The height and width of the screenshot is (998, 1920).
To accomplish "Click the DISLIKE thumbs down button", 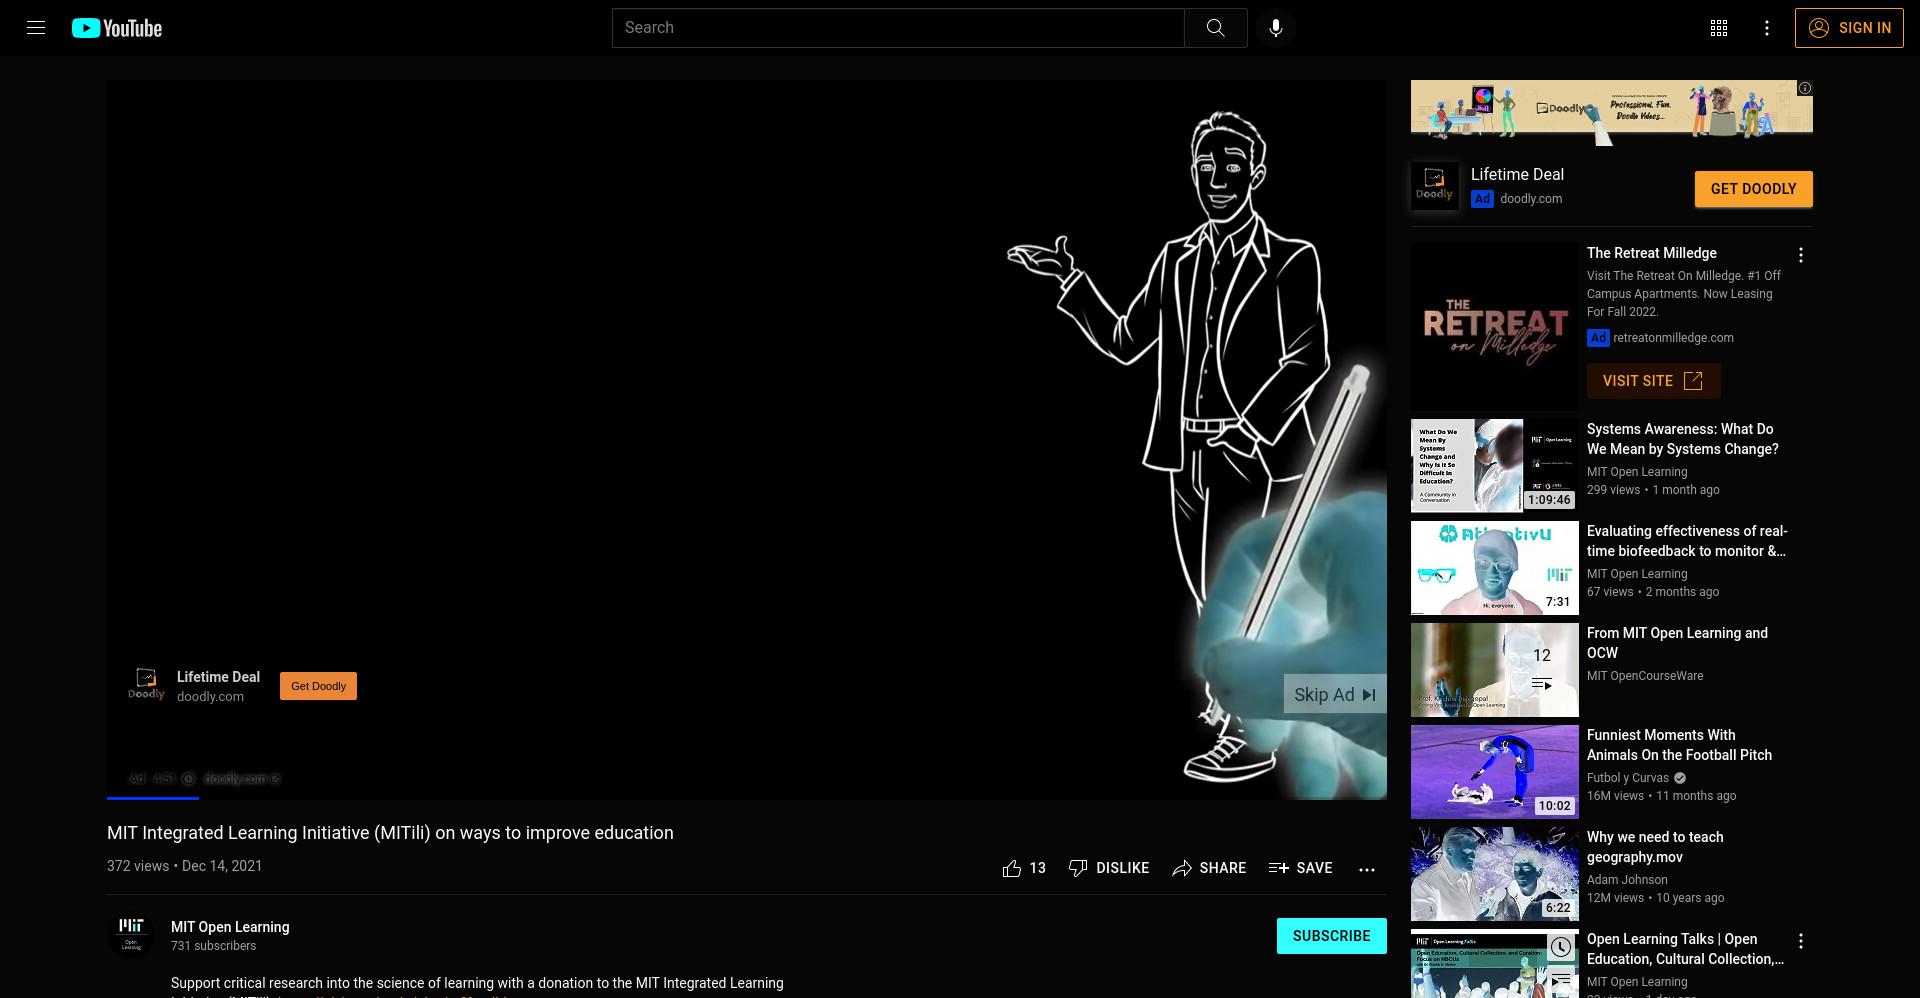I will click(1108, 868).
